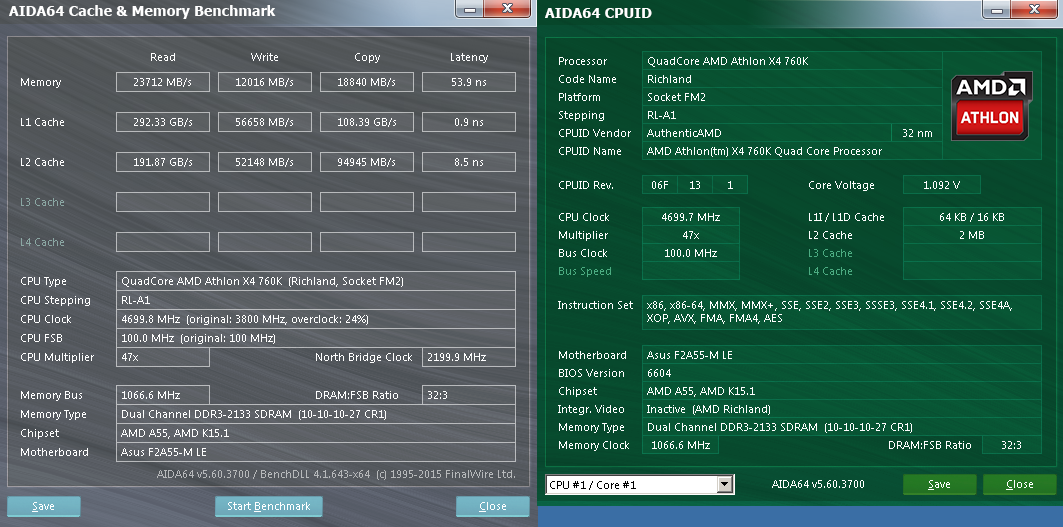Click L1 Cache Latency 0.9 ns
The width and height of the screenshot is (1063, 527).
click(468, 122)
